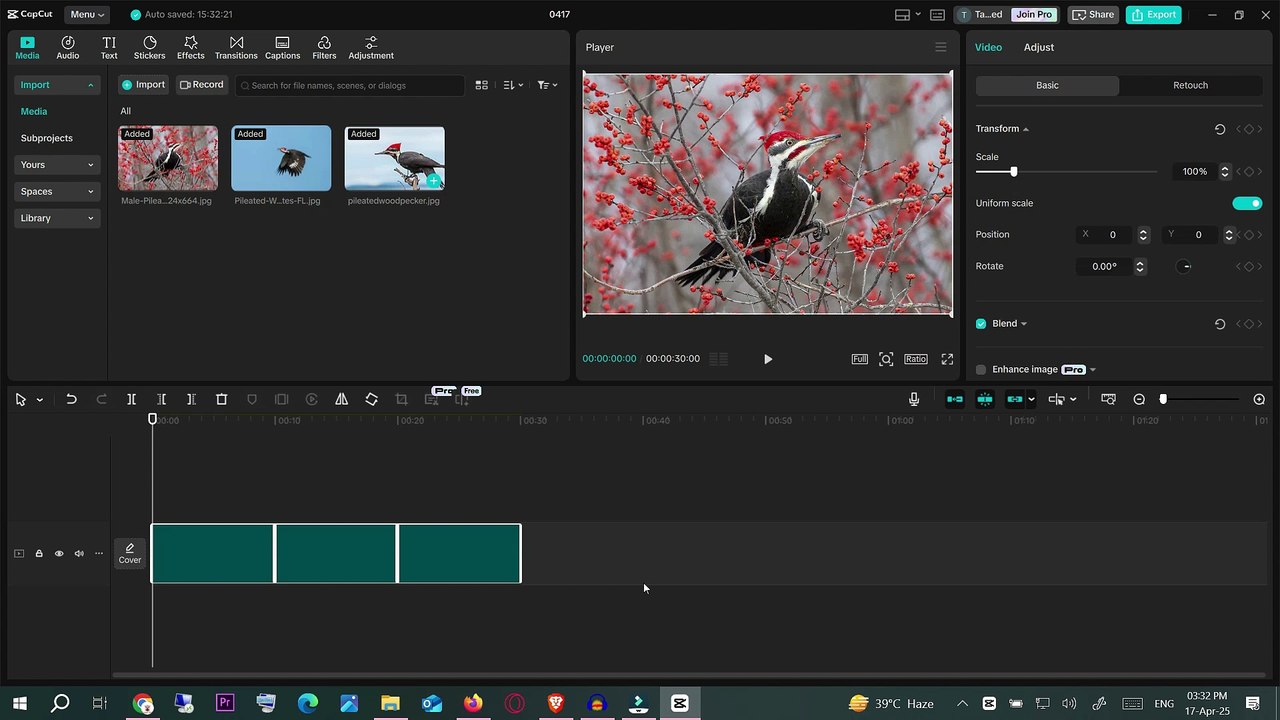Open the Transitions panel
The height and width of the screenshot is (720, 1280).
coord(236,47)
